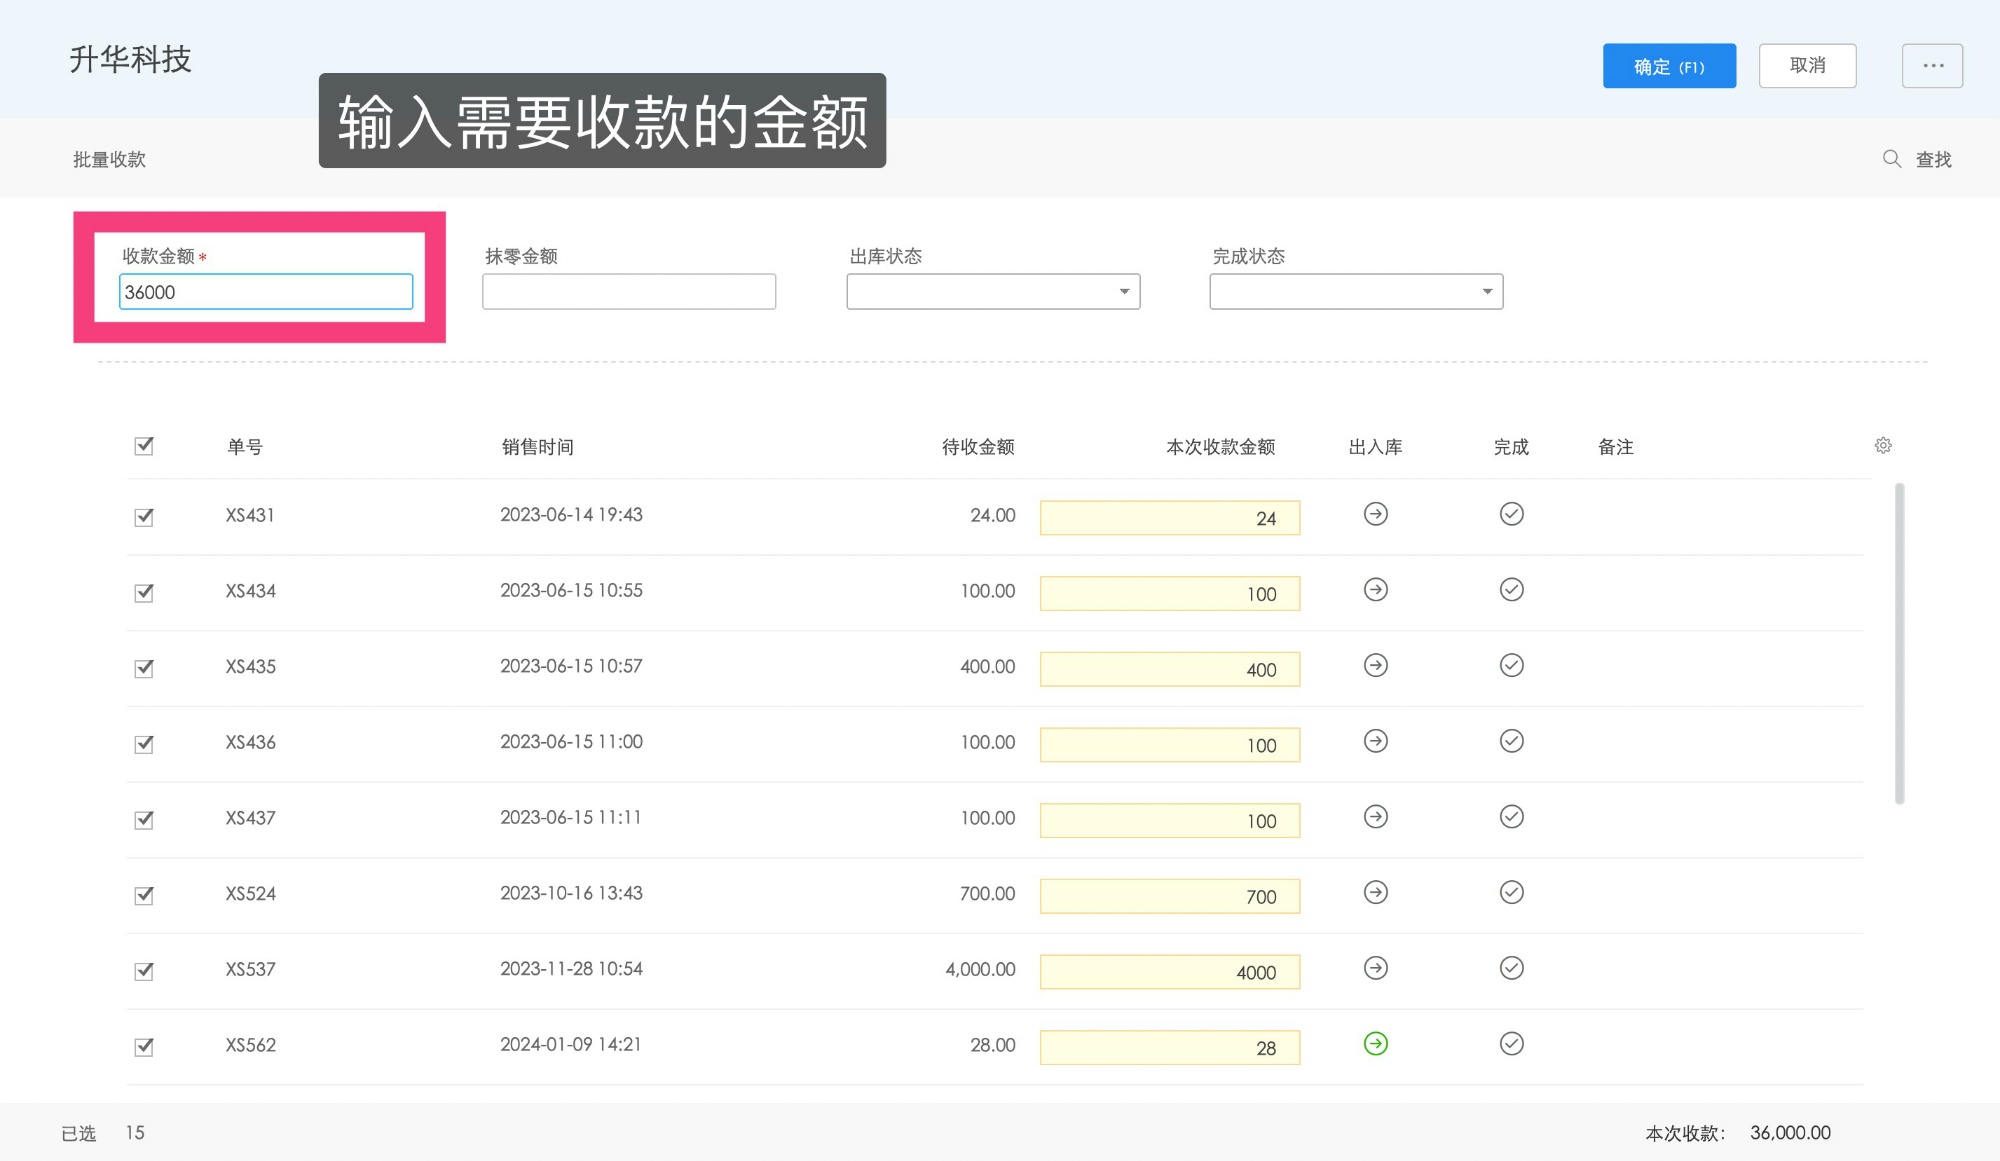Viewport: 2000px width, 1161px height.
Task: Click the 出入库 arrow icon for XS431
Action: (x=1376, y=514)
